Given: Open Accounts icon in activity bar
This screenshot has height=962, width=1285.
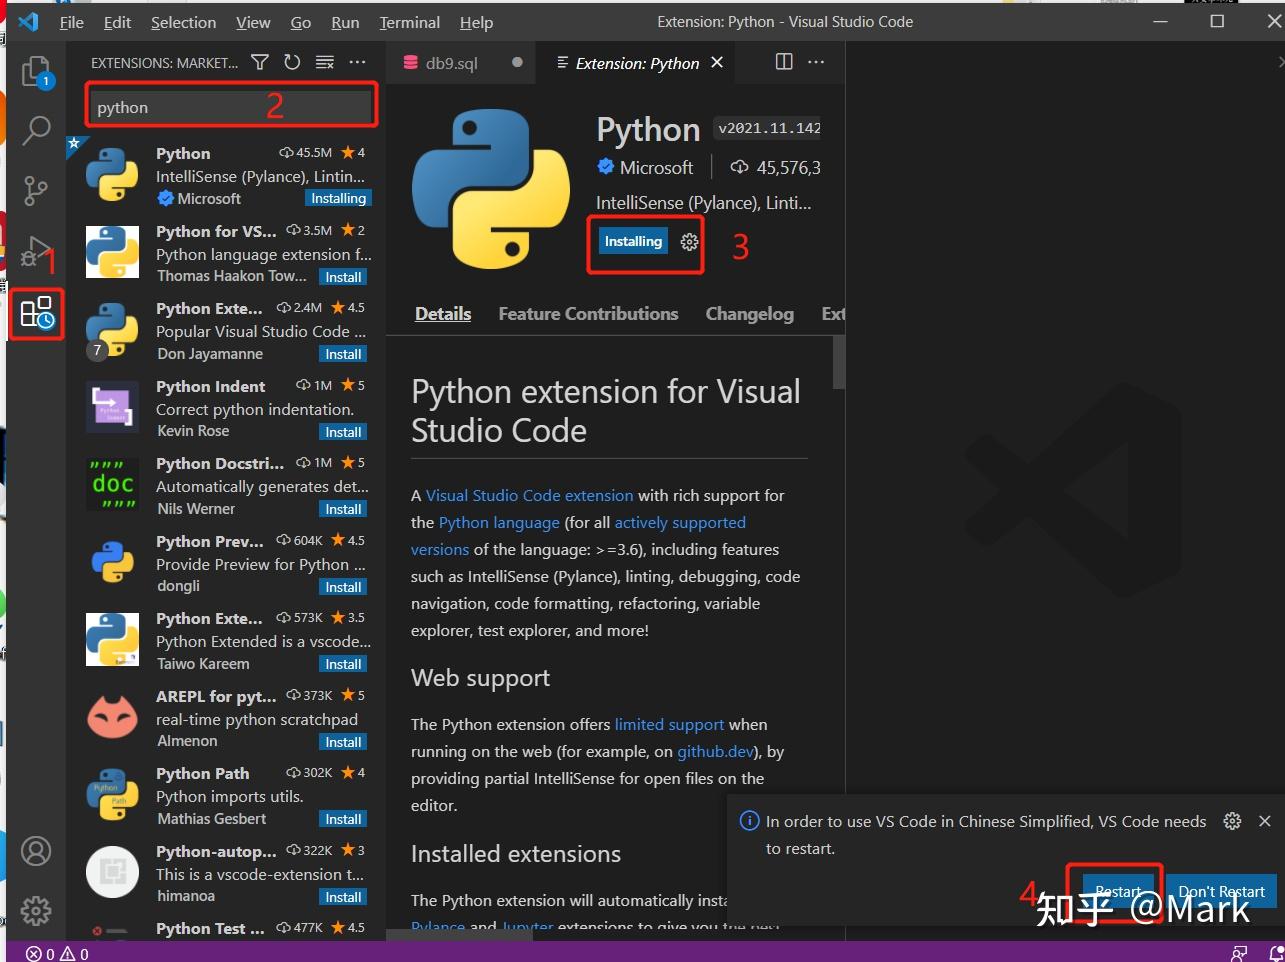Looking at the screenshot, I should tap(36, 851).
